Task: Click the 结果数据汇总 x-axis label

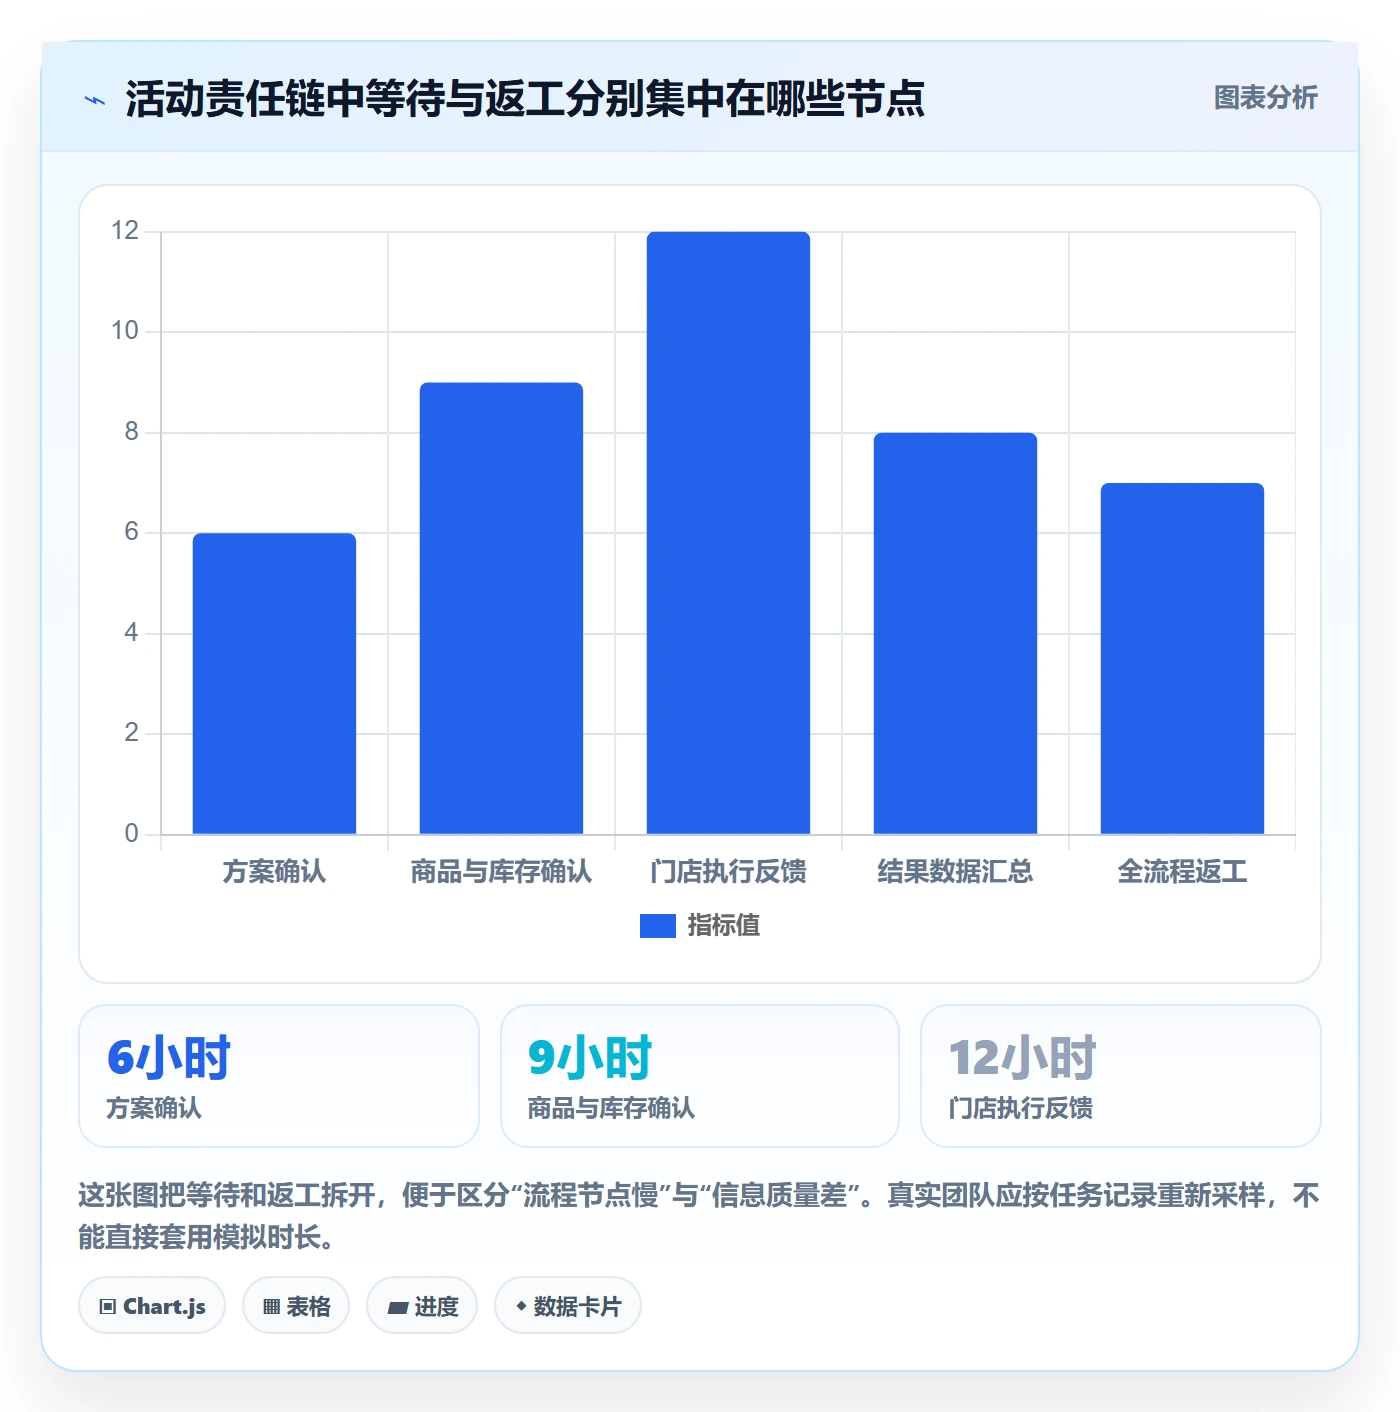Action: [955, 872]
